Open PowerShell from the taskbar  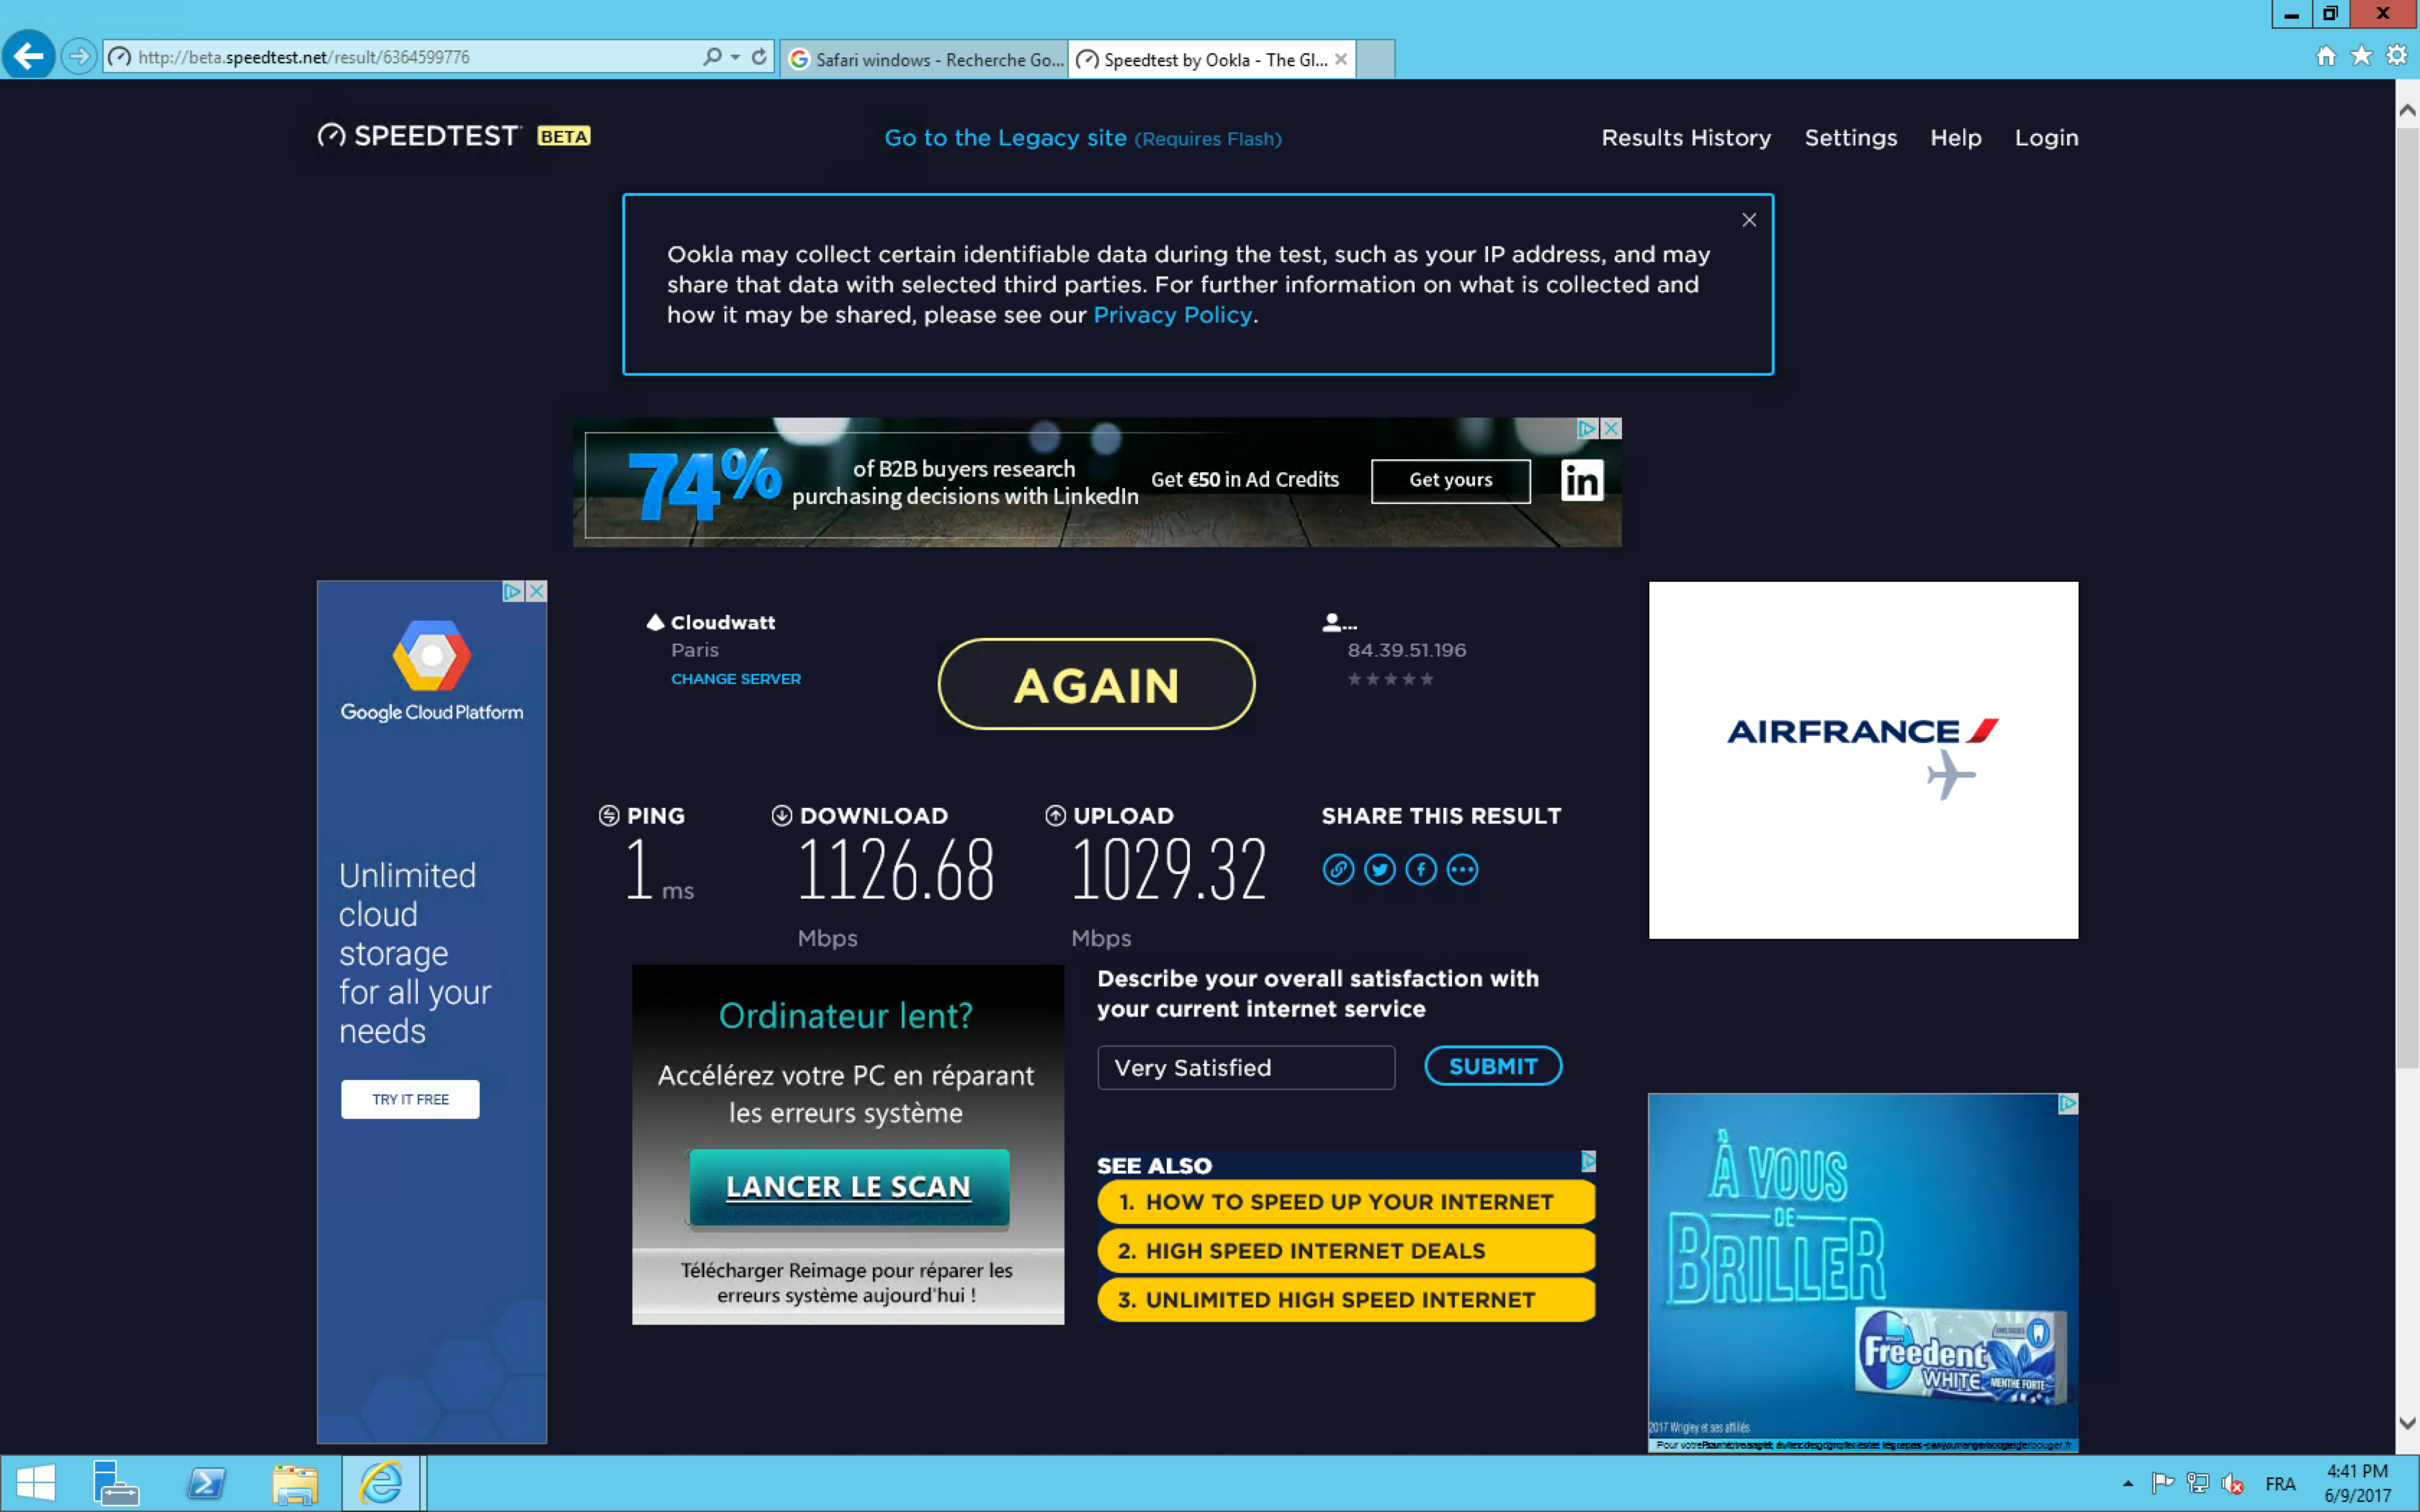[206, 1483]
